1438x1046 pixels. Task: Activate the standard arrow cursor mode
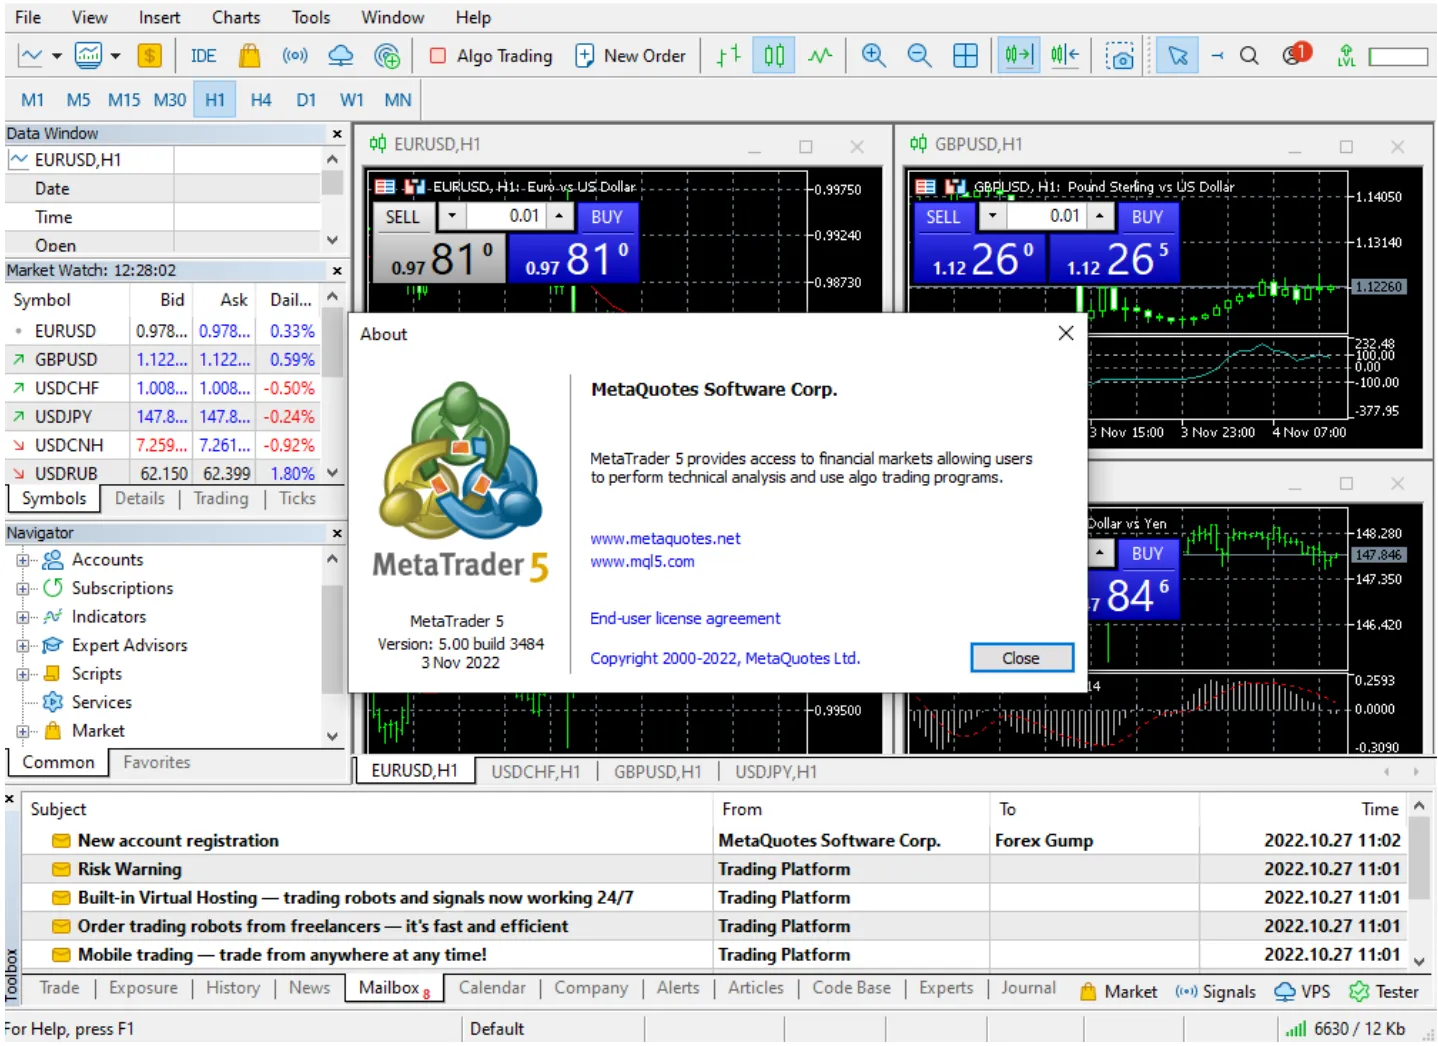point(1178,56)
